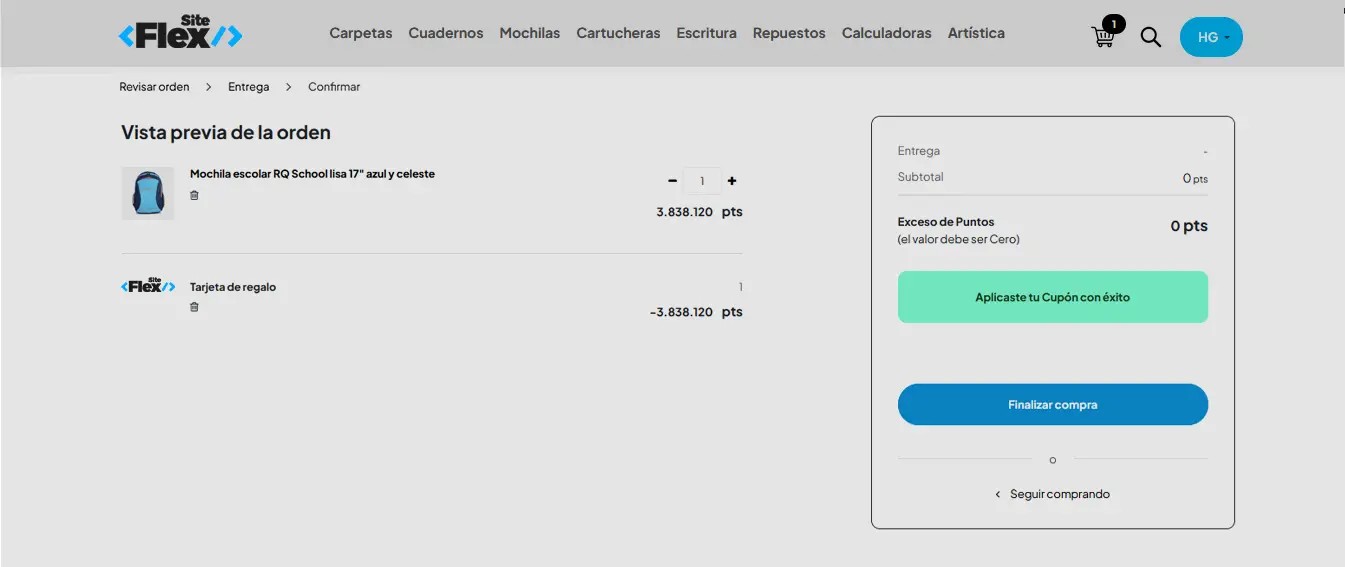
Task: Increase backpack quantity with plus button
Action: pos(732,181)
